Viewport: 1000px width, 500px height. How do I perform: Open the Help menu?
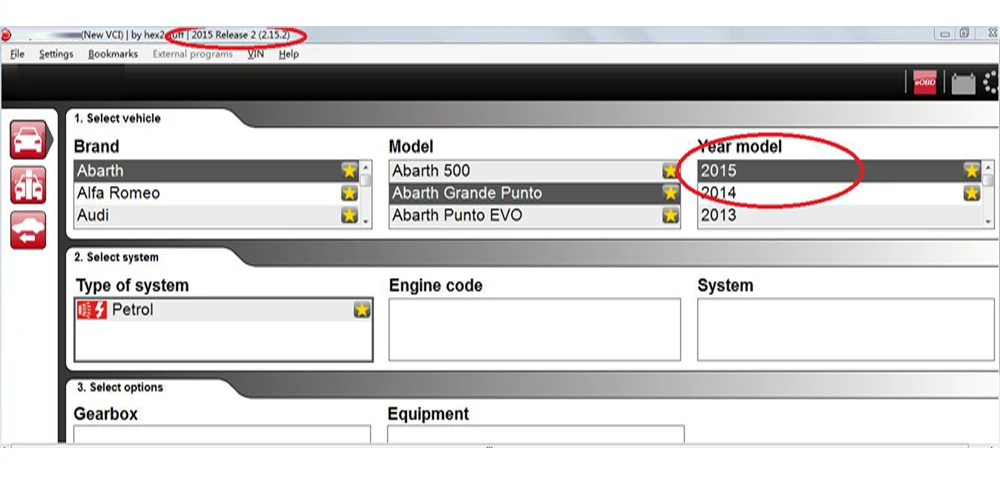point(288,54)
